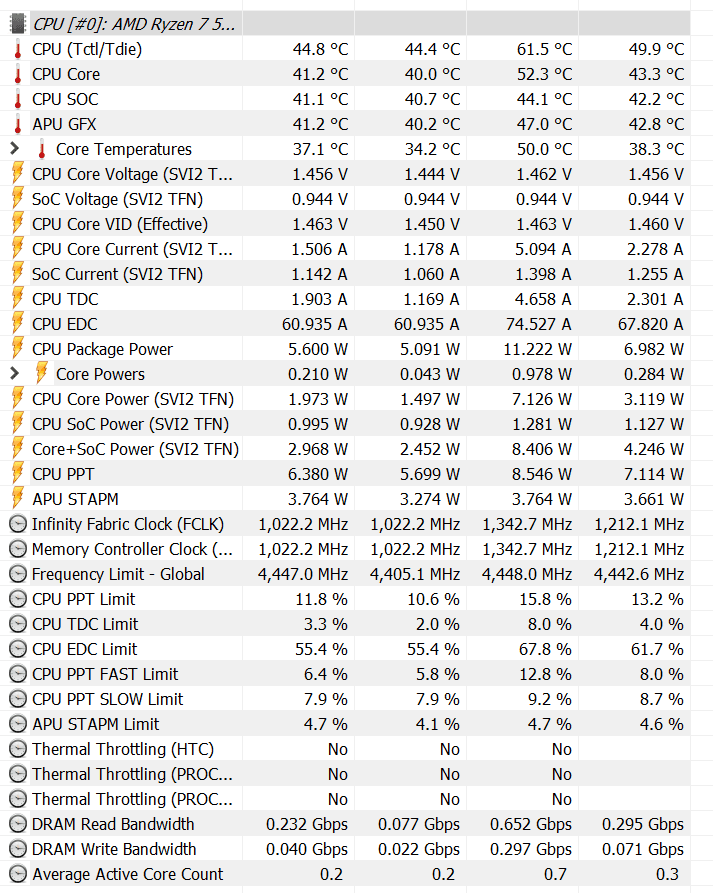Click the round icon next to Thermal Throttling (HTC)

point(17,749)
